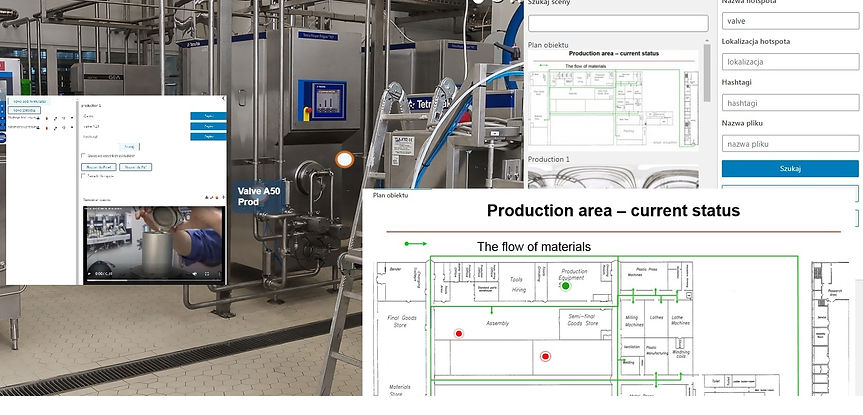Tick the checkbox below the small center button
The width and height of the screenshot is (863, 415).
pyautogui.click(x=83, y=155)
